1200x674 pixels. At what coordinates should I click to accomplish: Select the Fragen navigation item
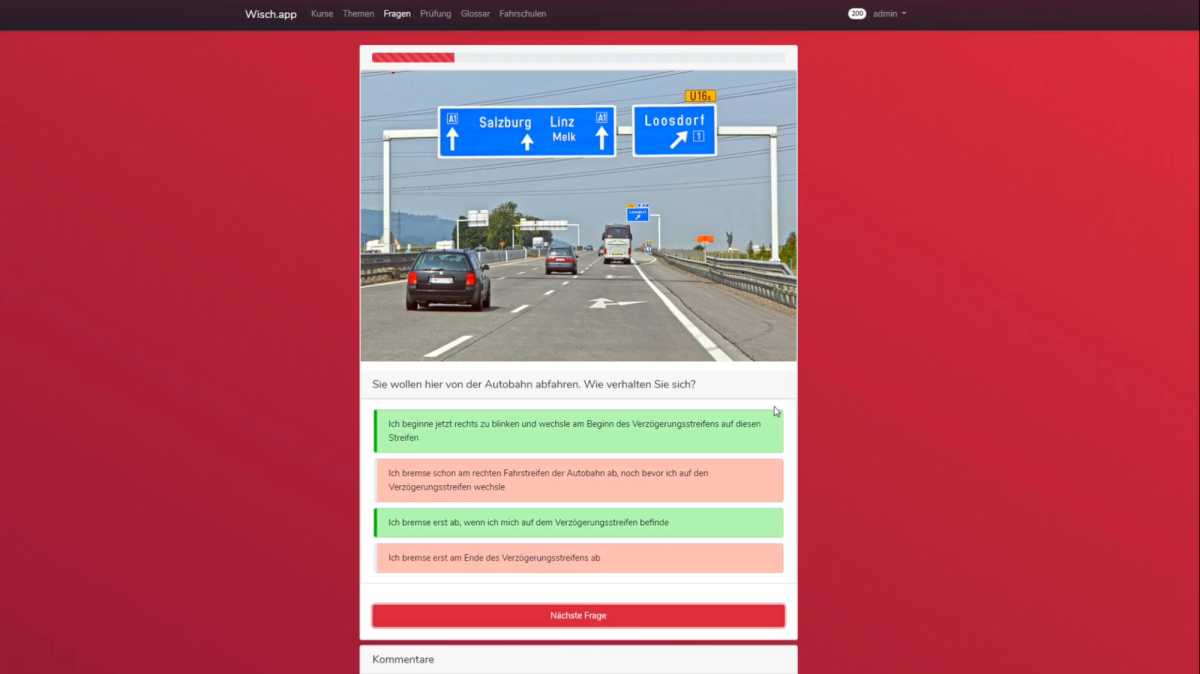click(x=397, y=14)
